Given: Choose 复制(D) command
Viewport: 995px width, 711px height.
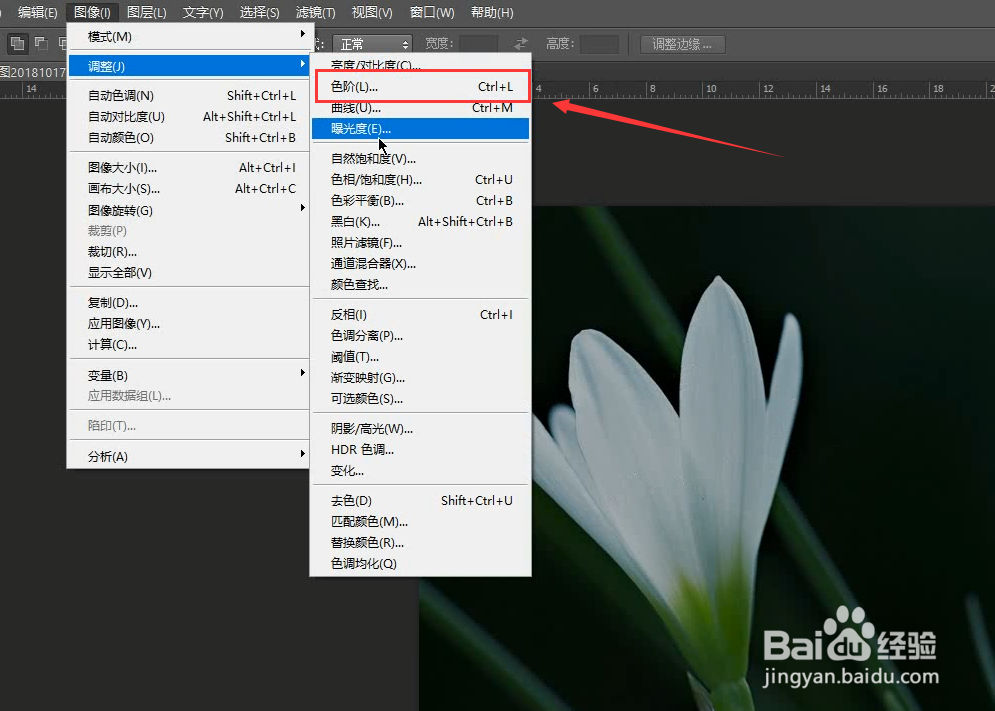Looking at the screenshot, I should [x=188, y=303].
